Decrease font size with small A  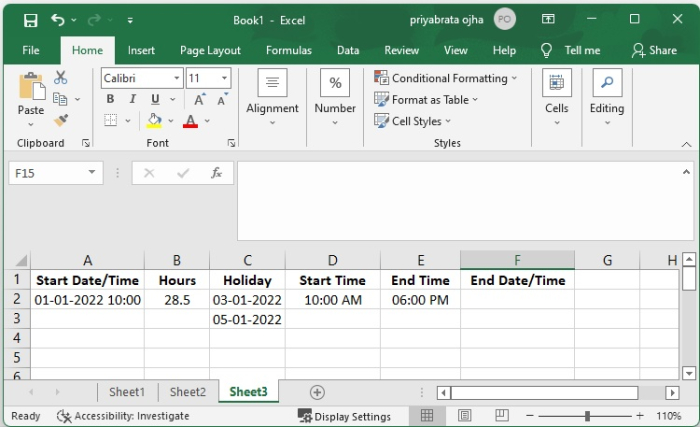point(222,99)
